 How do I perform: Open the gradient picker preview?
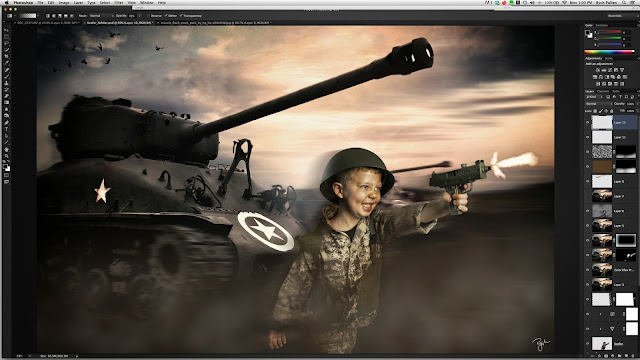click(28, 16)
